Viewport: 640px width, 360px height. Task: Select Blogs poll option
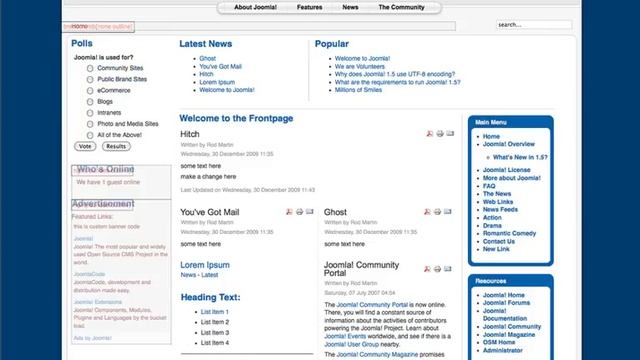point(90,102)
